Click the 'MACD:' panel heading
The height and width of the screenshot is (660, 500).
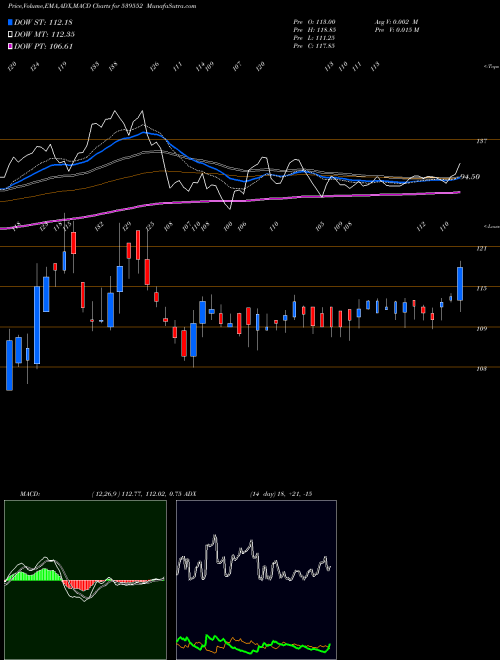29,494
